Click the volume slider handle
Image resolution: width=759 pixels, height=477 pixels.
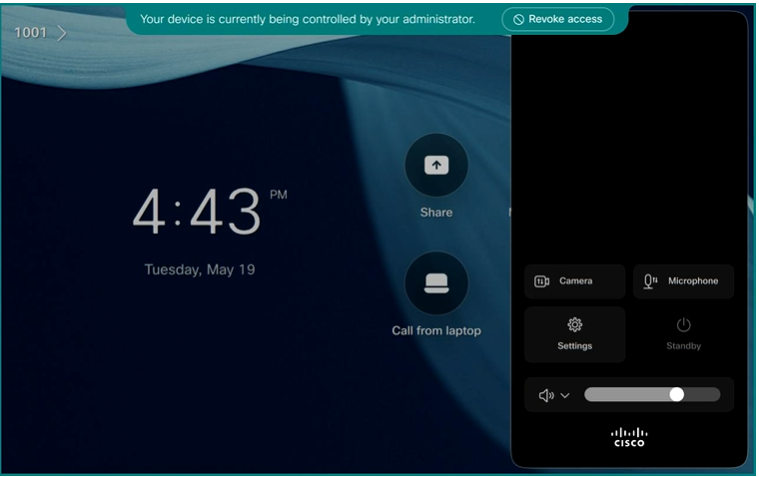tap(677, 395)
